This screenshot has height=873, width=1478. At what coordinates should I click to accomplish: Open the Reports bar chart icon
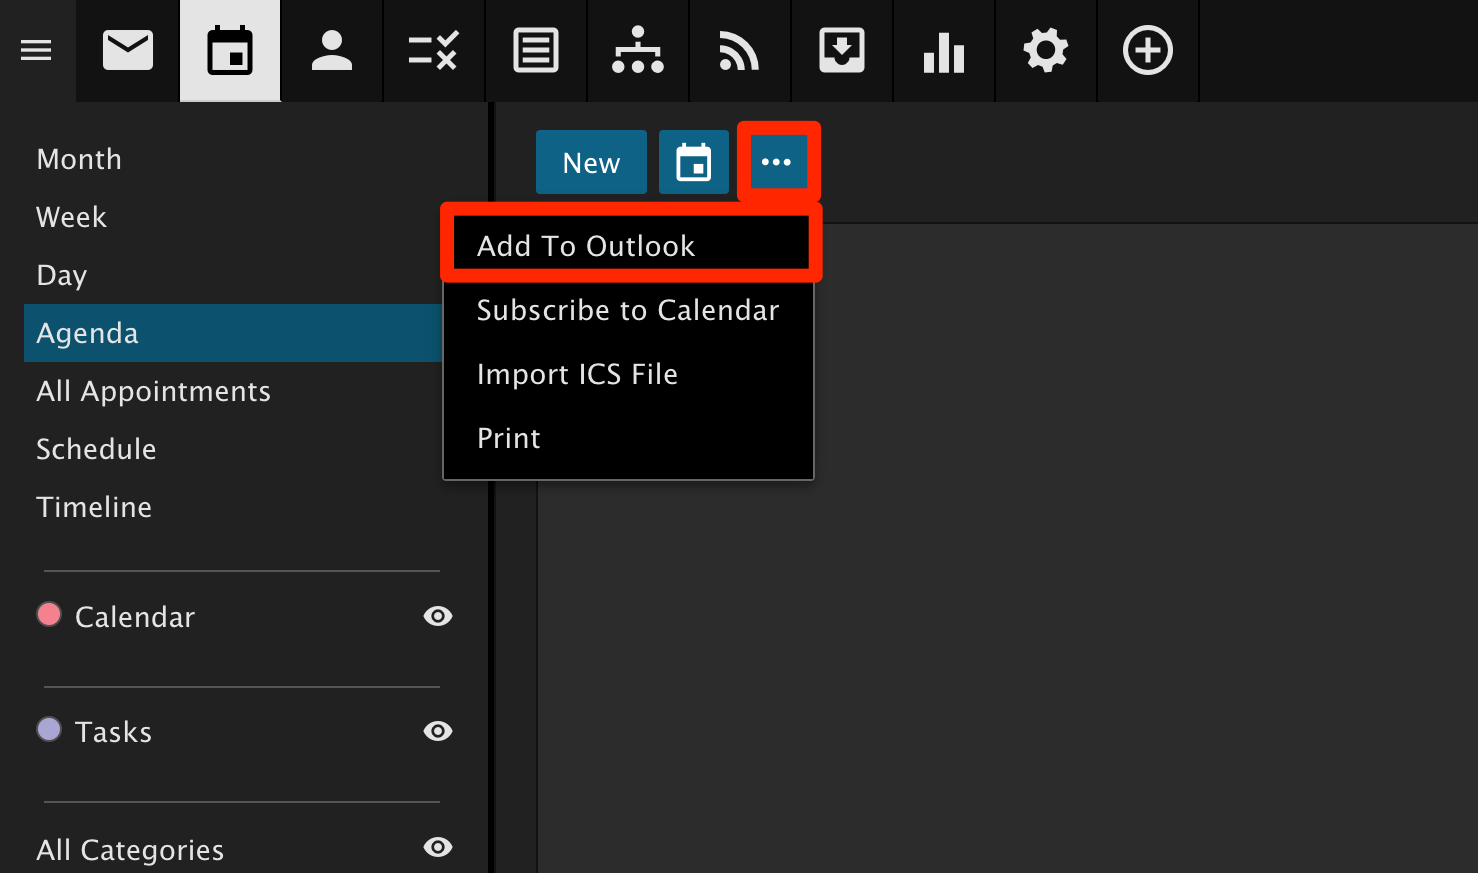click(943, 51)
